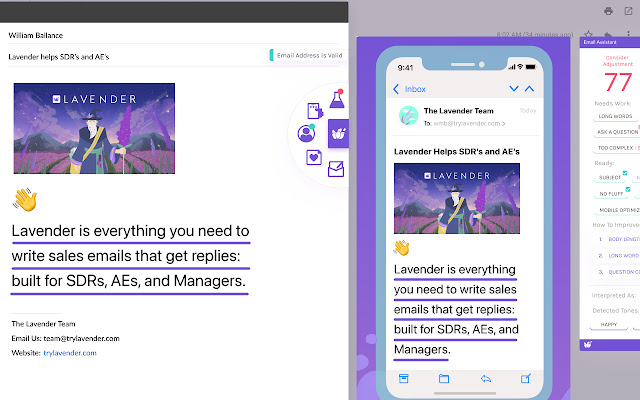Click The Lavender Team sender name in phone

tap(459, 111)
